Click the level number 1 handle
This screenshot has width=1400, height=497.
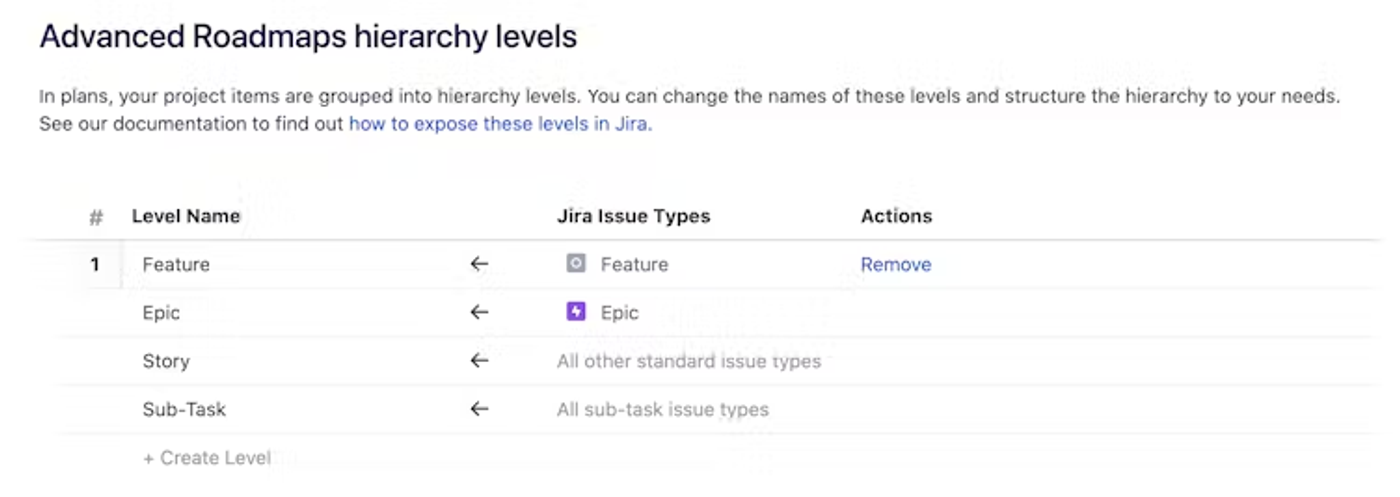click(95, 264)
